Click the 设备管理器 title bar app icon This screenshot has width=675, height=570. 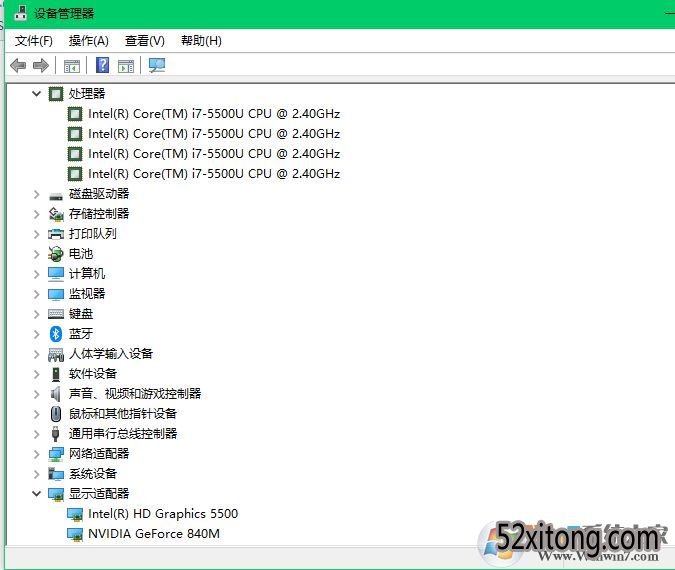tap(21, 13)
